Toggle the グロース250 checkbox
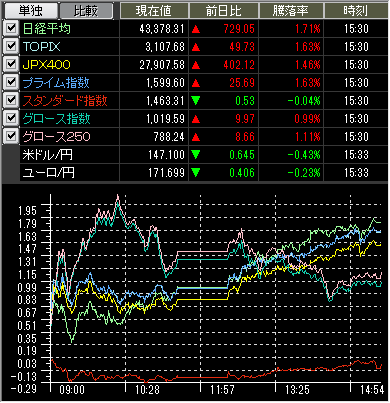Screen dimensions: 390x403 tap(11, 136)
